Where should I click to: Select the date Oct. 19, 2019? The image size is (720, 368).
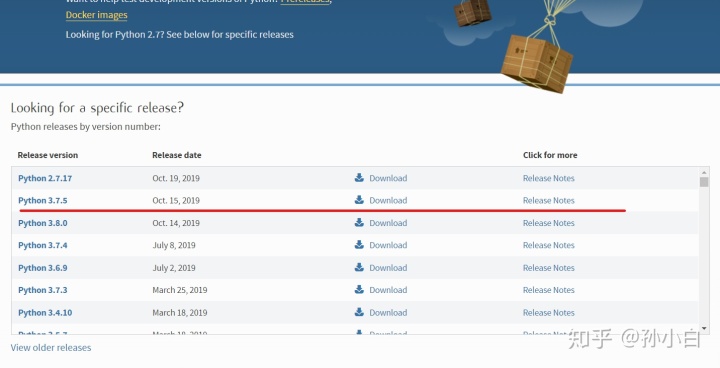click(176, 178)
